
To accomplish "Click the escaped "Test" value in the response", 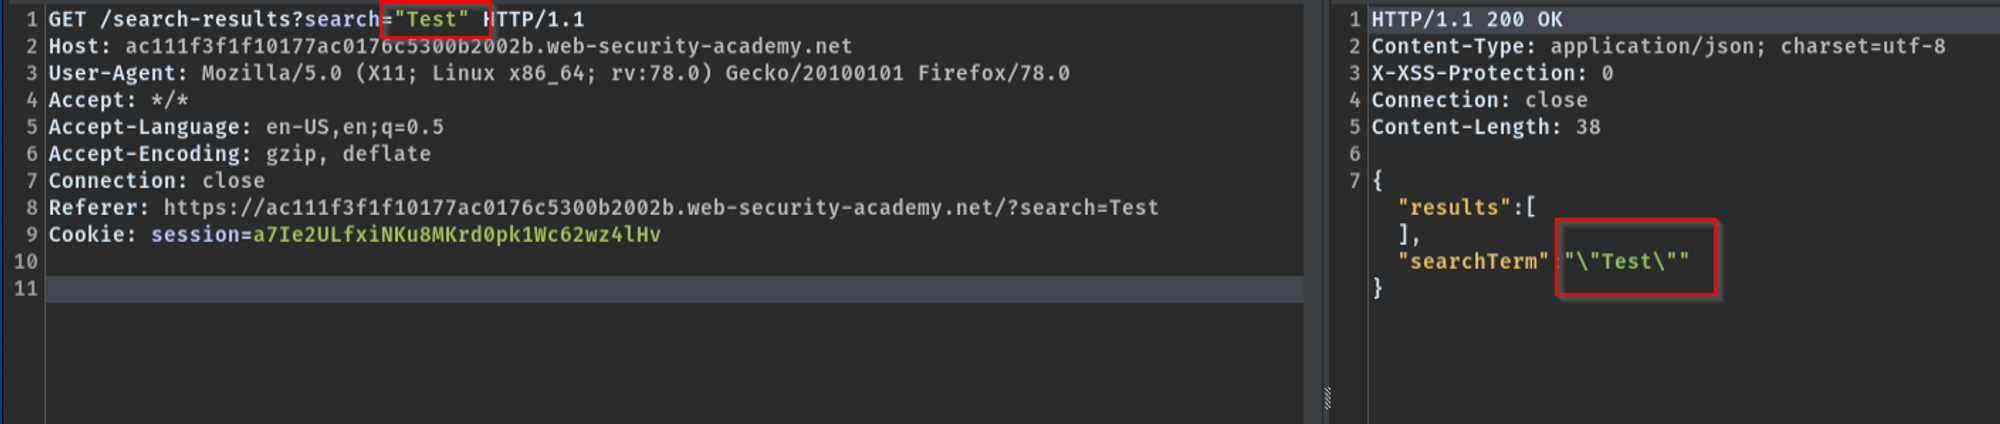I will coord(1627,262).
